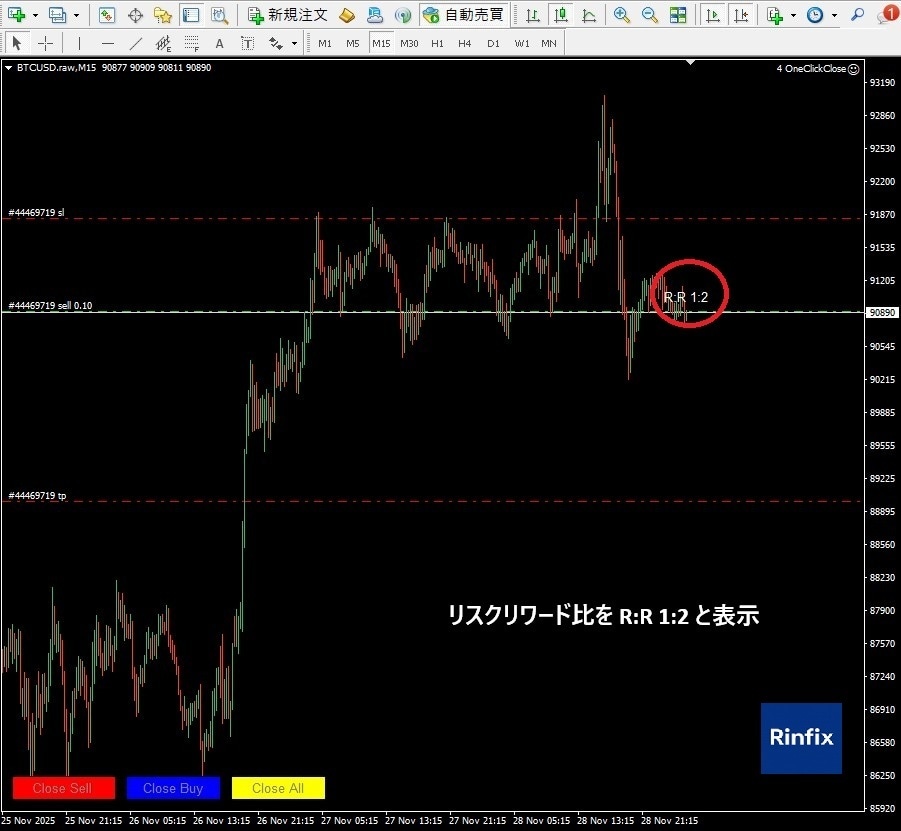This screenshot has height=831, width=901.
Task: Switch timeframe to H1
Action: [437, 44]
